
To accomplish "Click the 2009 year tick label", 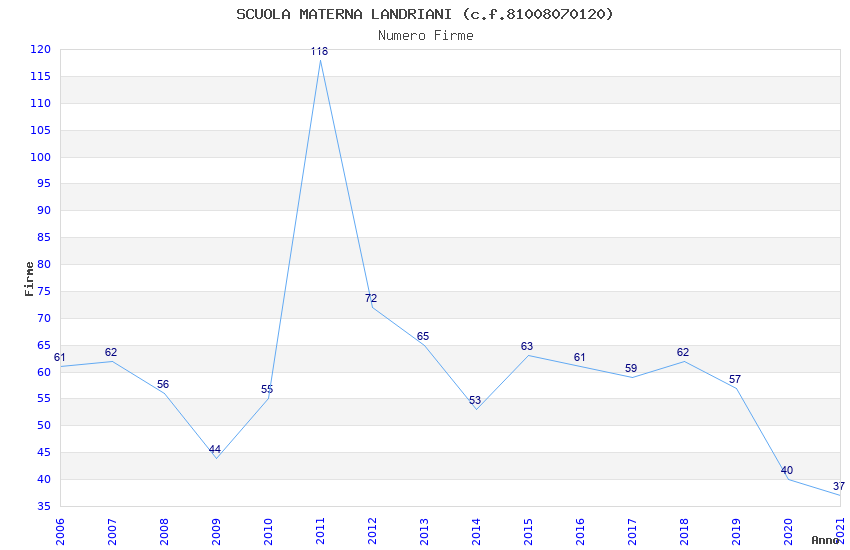I will (x=216, y=532).
